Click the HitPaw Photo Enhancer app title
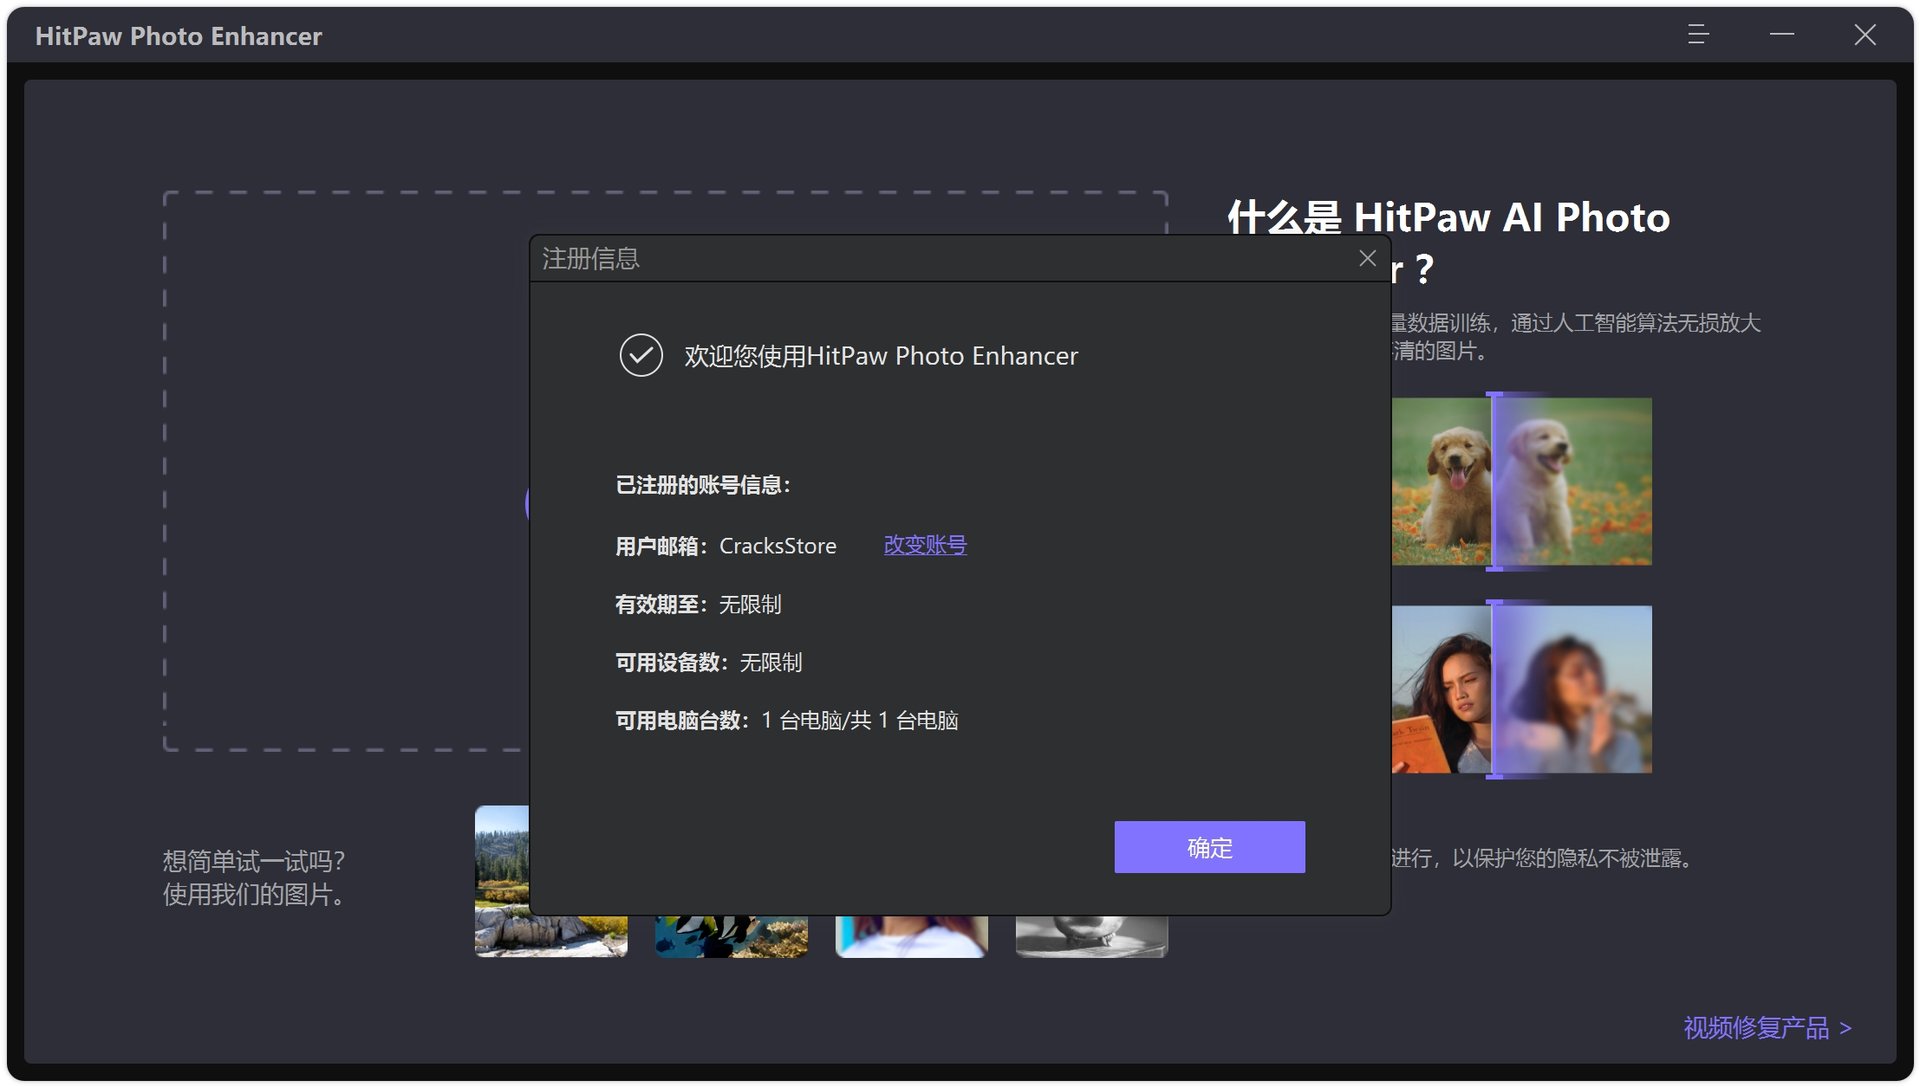Screen dimensions: 1920x1087 (x=178, y=36)
